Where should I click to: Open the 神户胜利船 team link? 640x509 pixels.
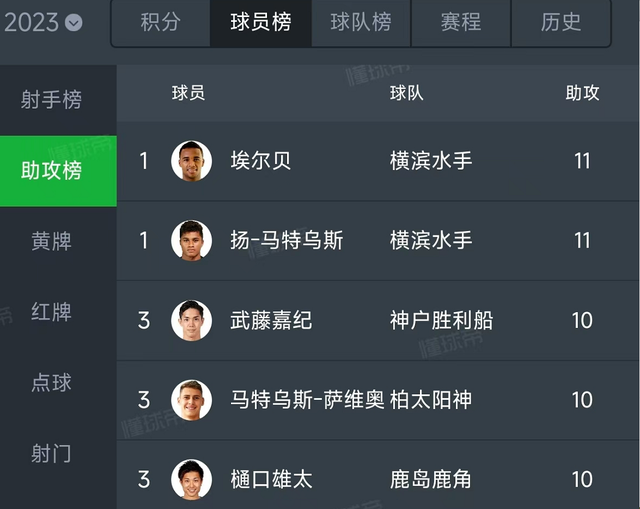tap(441, 321)
